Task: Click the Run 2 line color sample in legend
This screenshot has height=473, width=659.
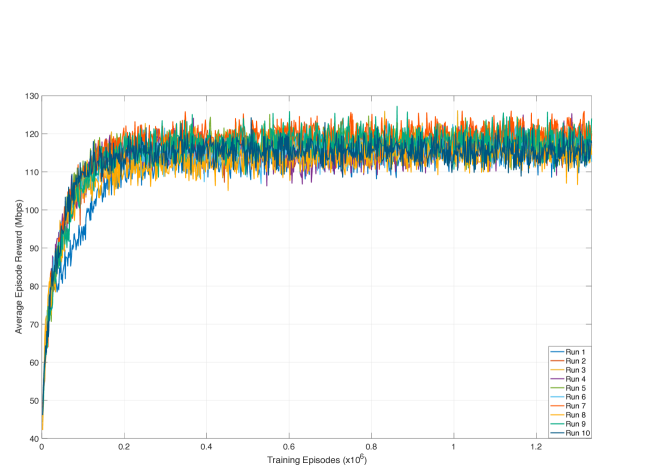Action: point(557,361)
